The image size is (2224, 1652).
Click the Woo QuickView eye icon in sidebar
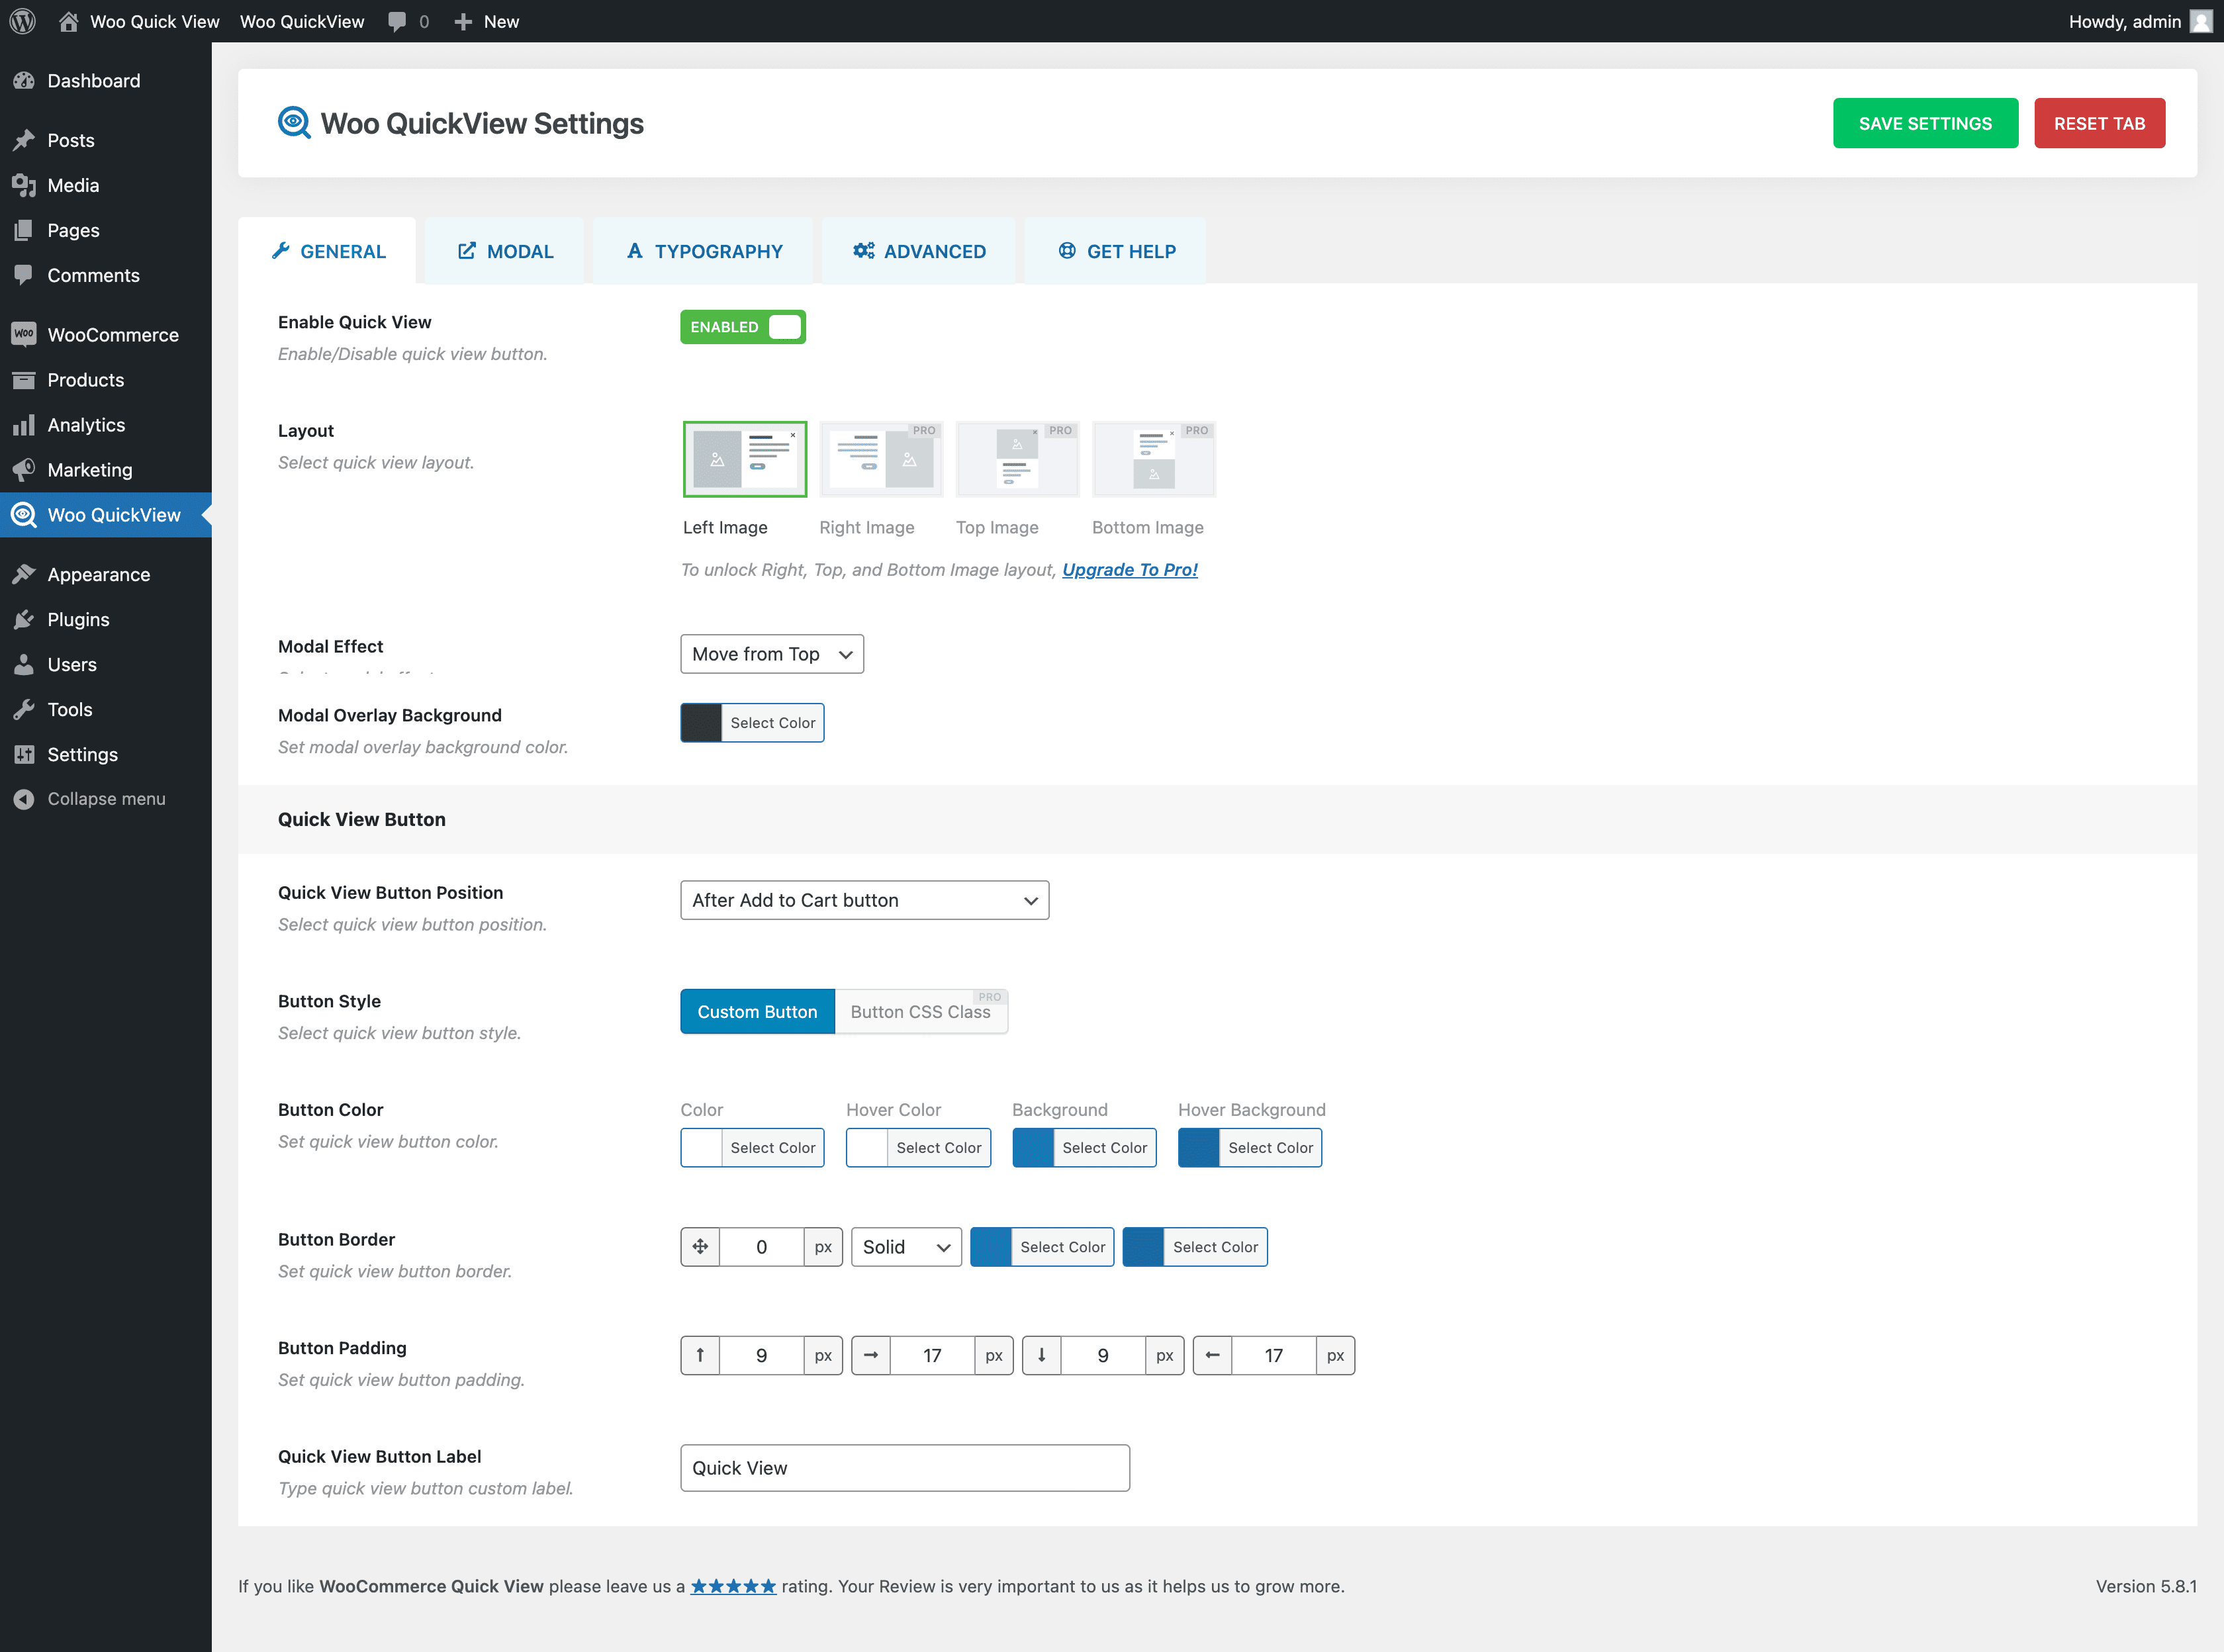(24, 515)
